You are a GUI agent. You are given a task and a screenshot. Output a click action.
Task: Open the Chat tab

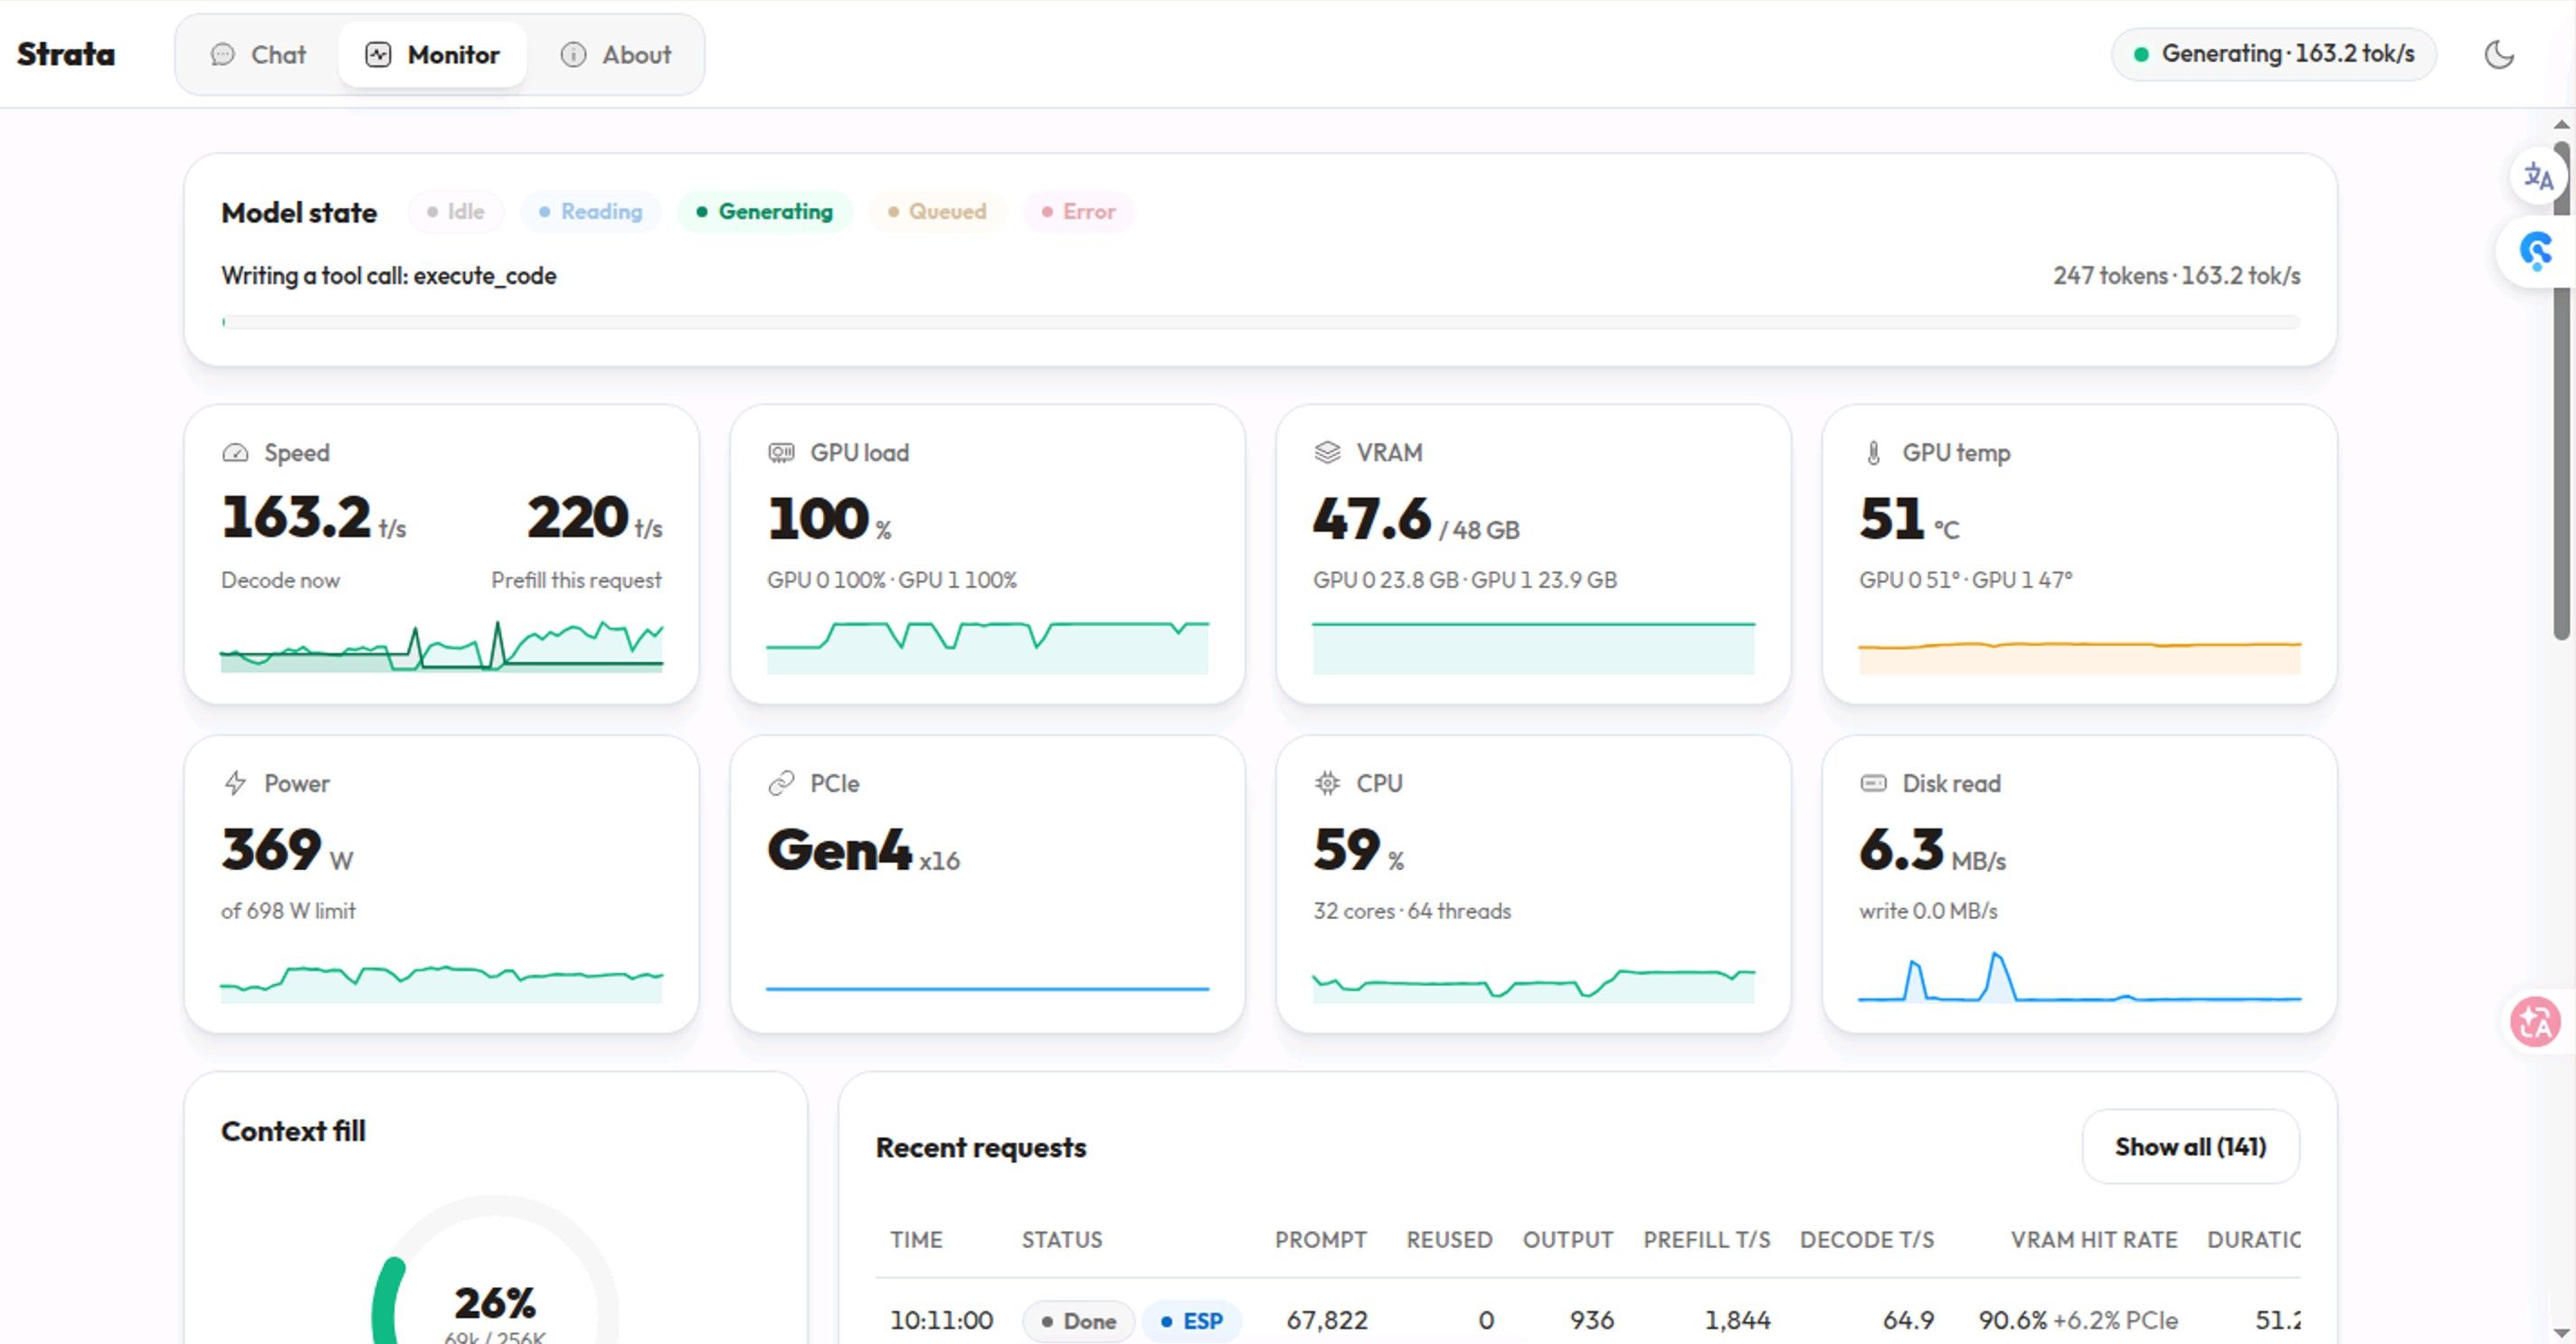pyautogui.click(x=258, y=55)
